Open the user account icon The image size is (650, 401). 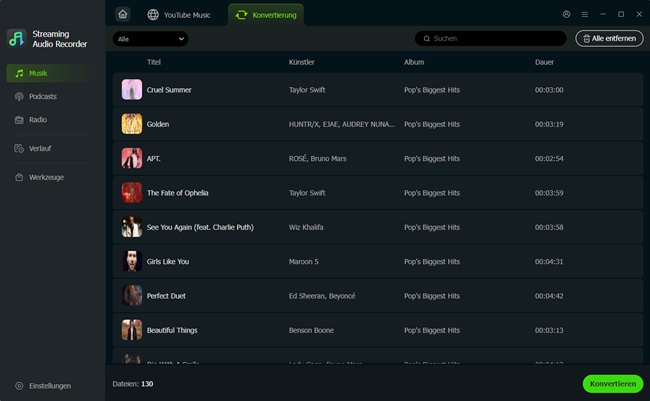[x=566, y=14]
